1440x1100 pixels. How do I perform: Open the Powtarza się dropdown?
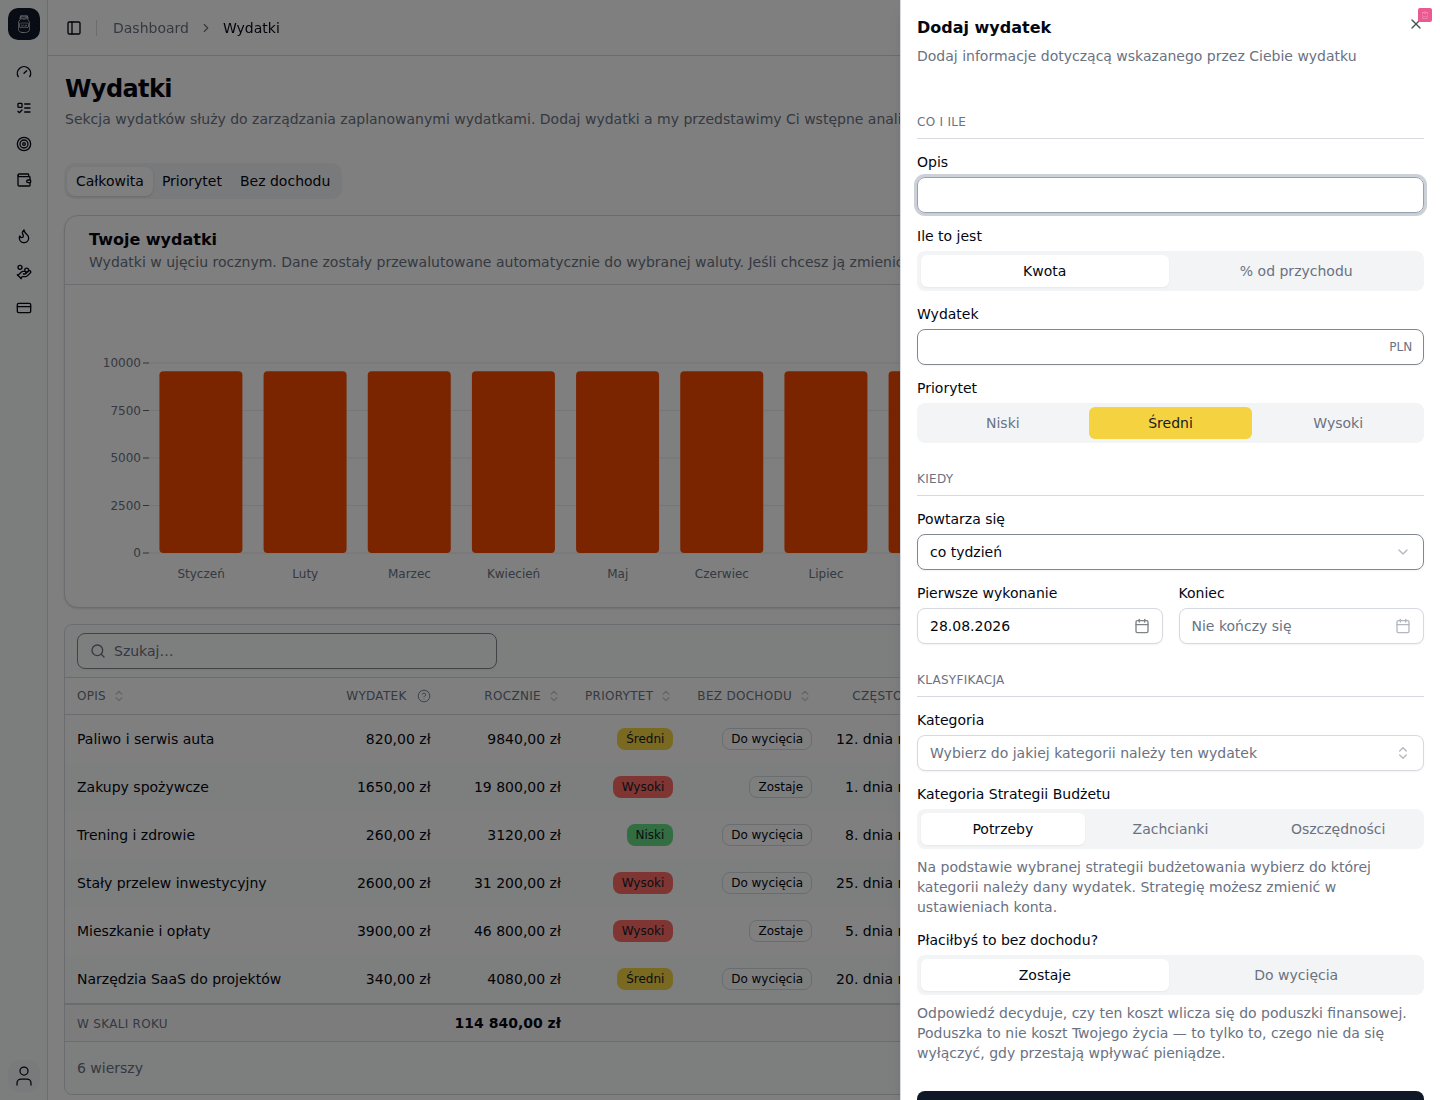pos(1170,552)
